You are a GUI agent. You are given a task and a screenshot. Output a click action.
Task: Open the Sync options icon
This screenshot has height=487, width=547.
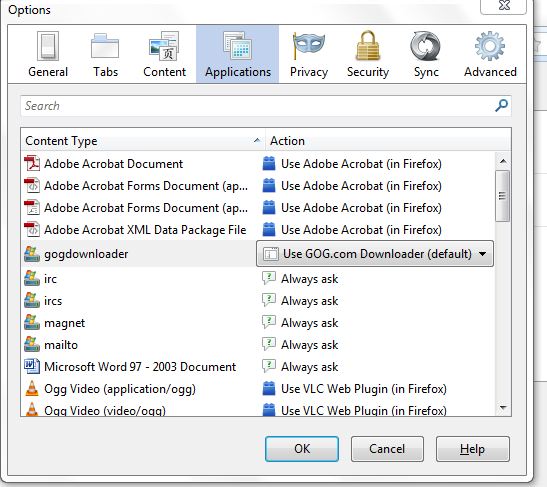click(425, 46)
